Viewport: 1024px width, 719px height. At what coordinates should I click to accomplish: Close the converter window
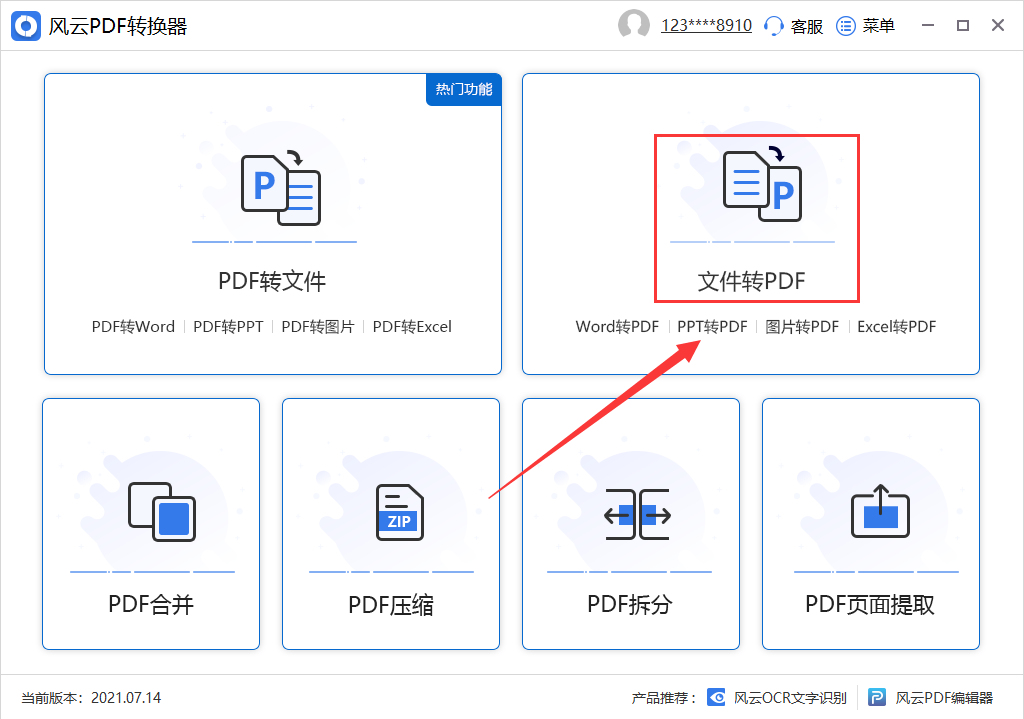point(998,25)
